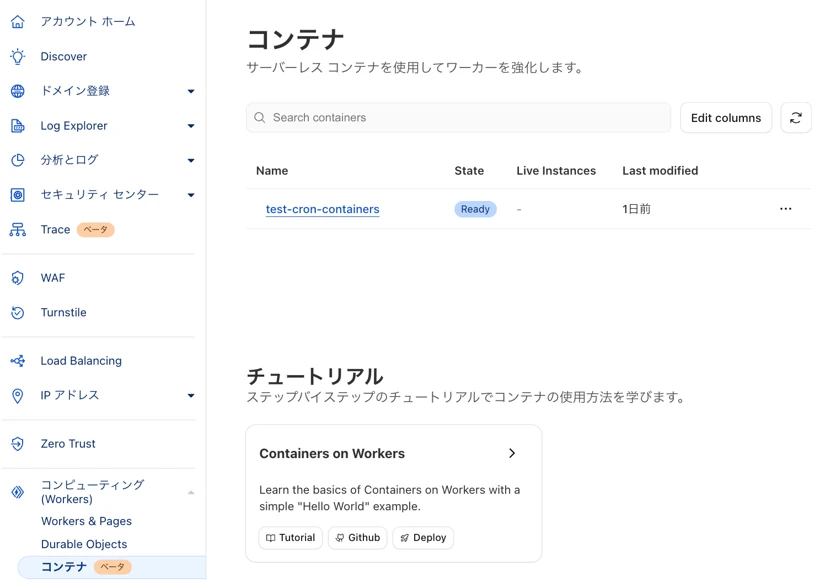Open Durable Objects menu item
836x580 pixels.
click(x=84, y=544)
